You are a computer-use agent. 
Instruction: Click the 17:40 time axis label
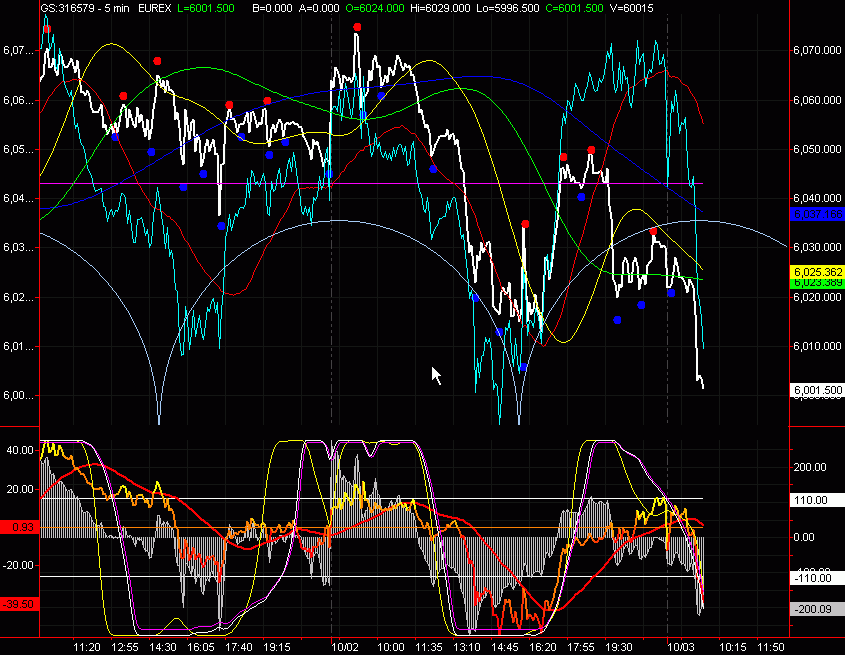tap(239, 647)
